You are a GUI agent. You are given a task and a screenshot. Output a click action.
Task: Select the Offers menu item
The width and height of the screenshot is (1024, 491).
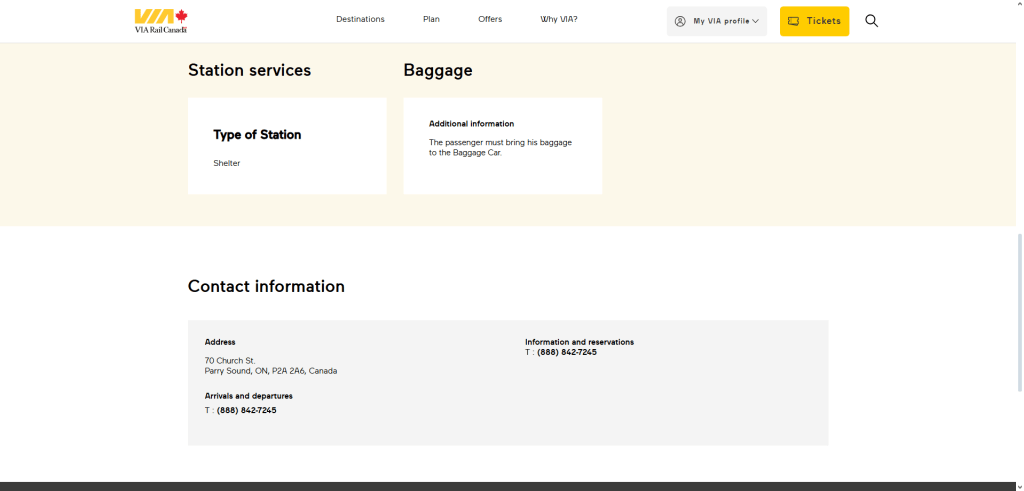[490, 19]
